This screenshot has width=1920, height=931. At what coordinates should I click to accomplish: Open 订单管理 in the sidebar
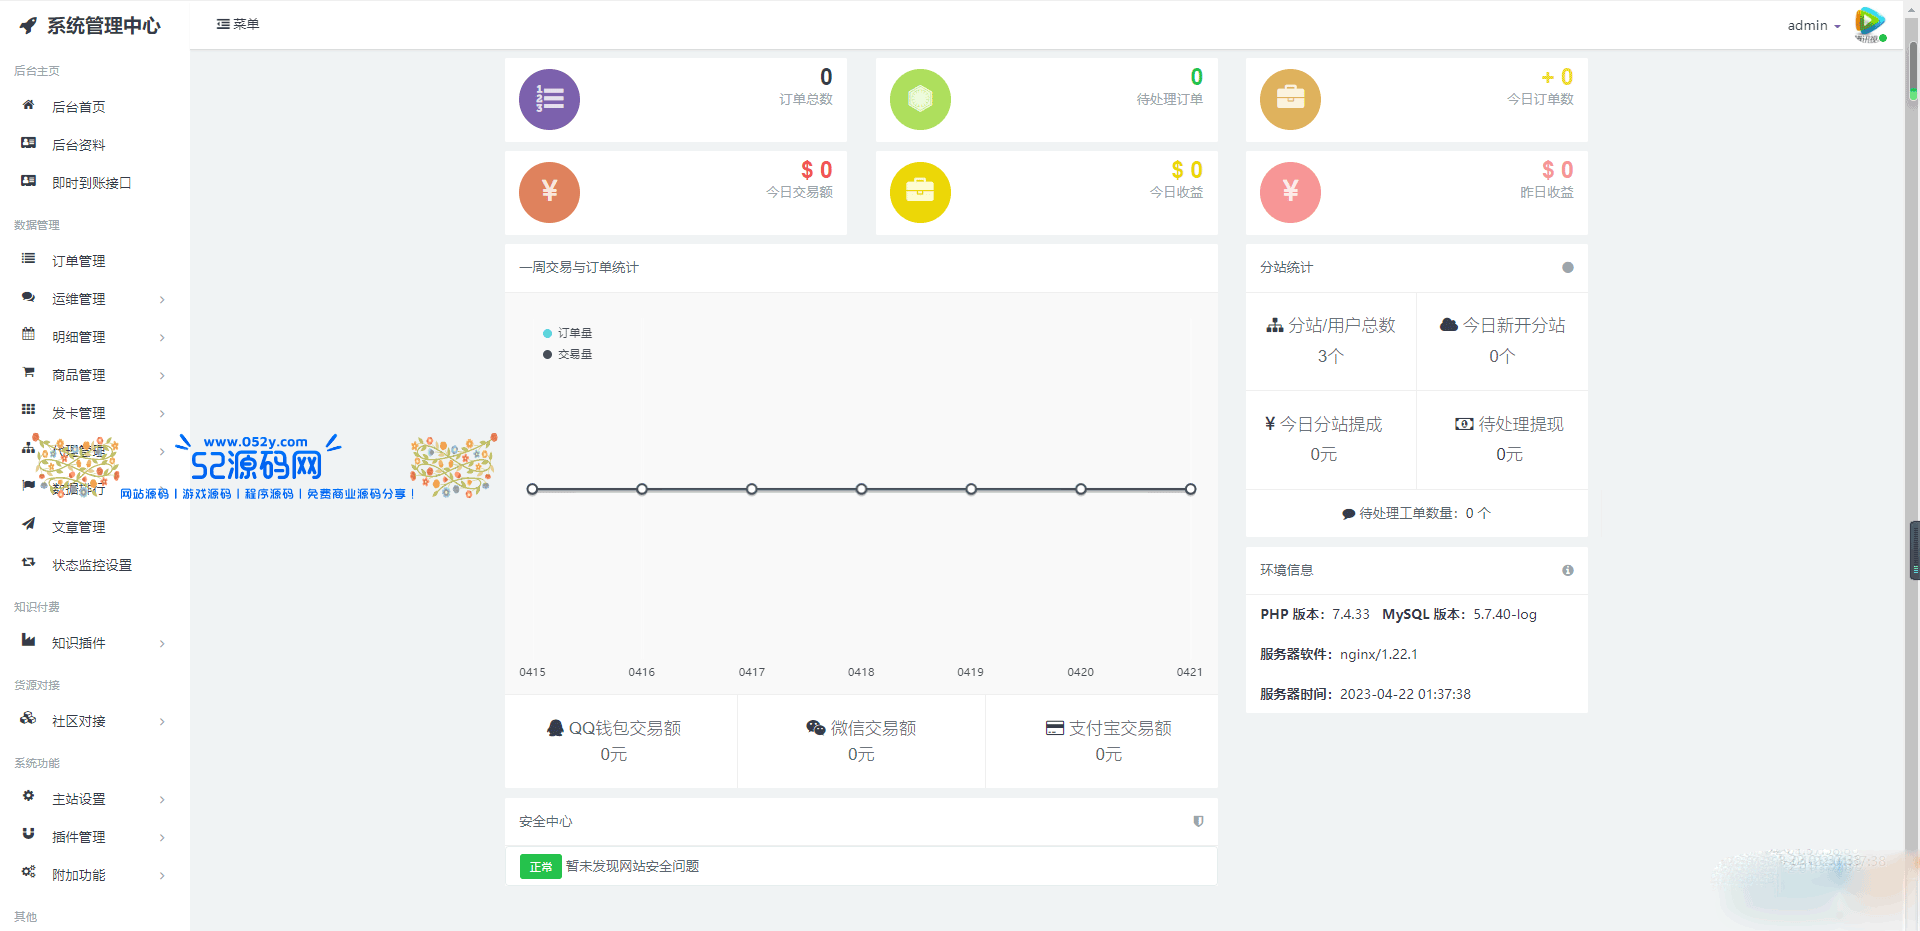78,261
